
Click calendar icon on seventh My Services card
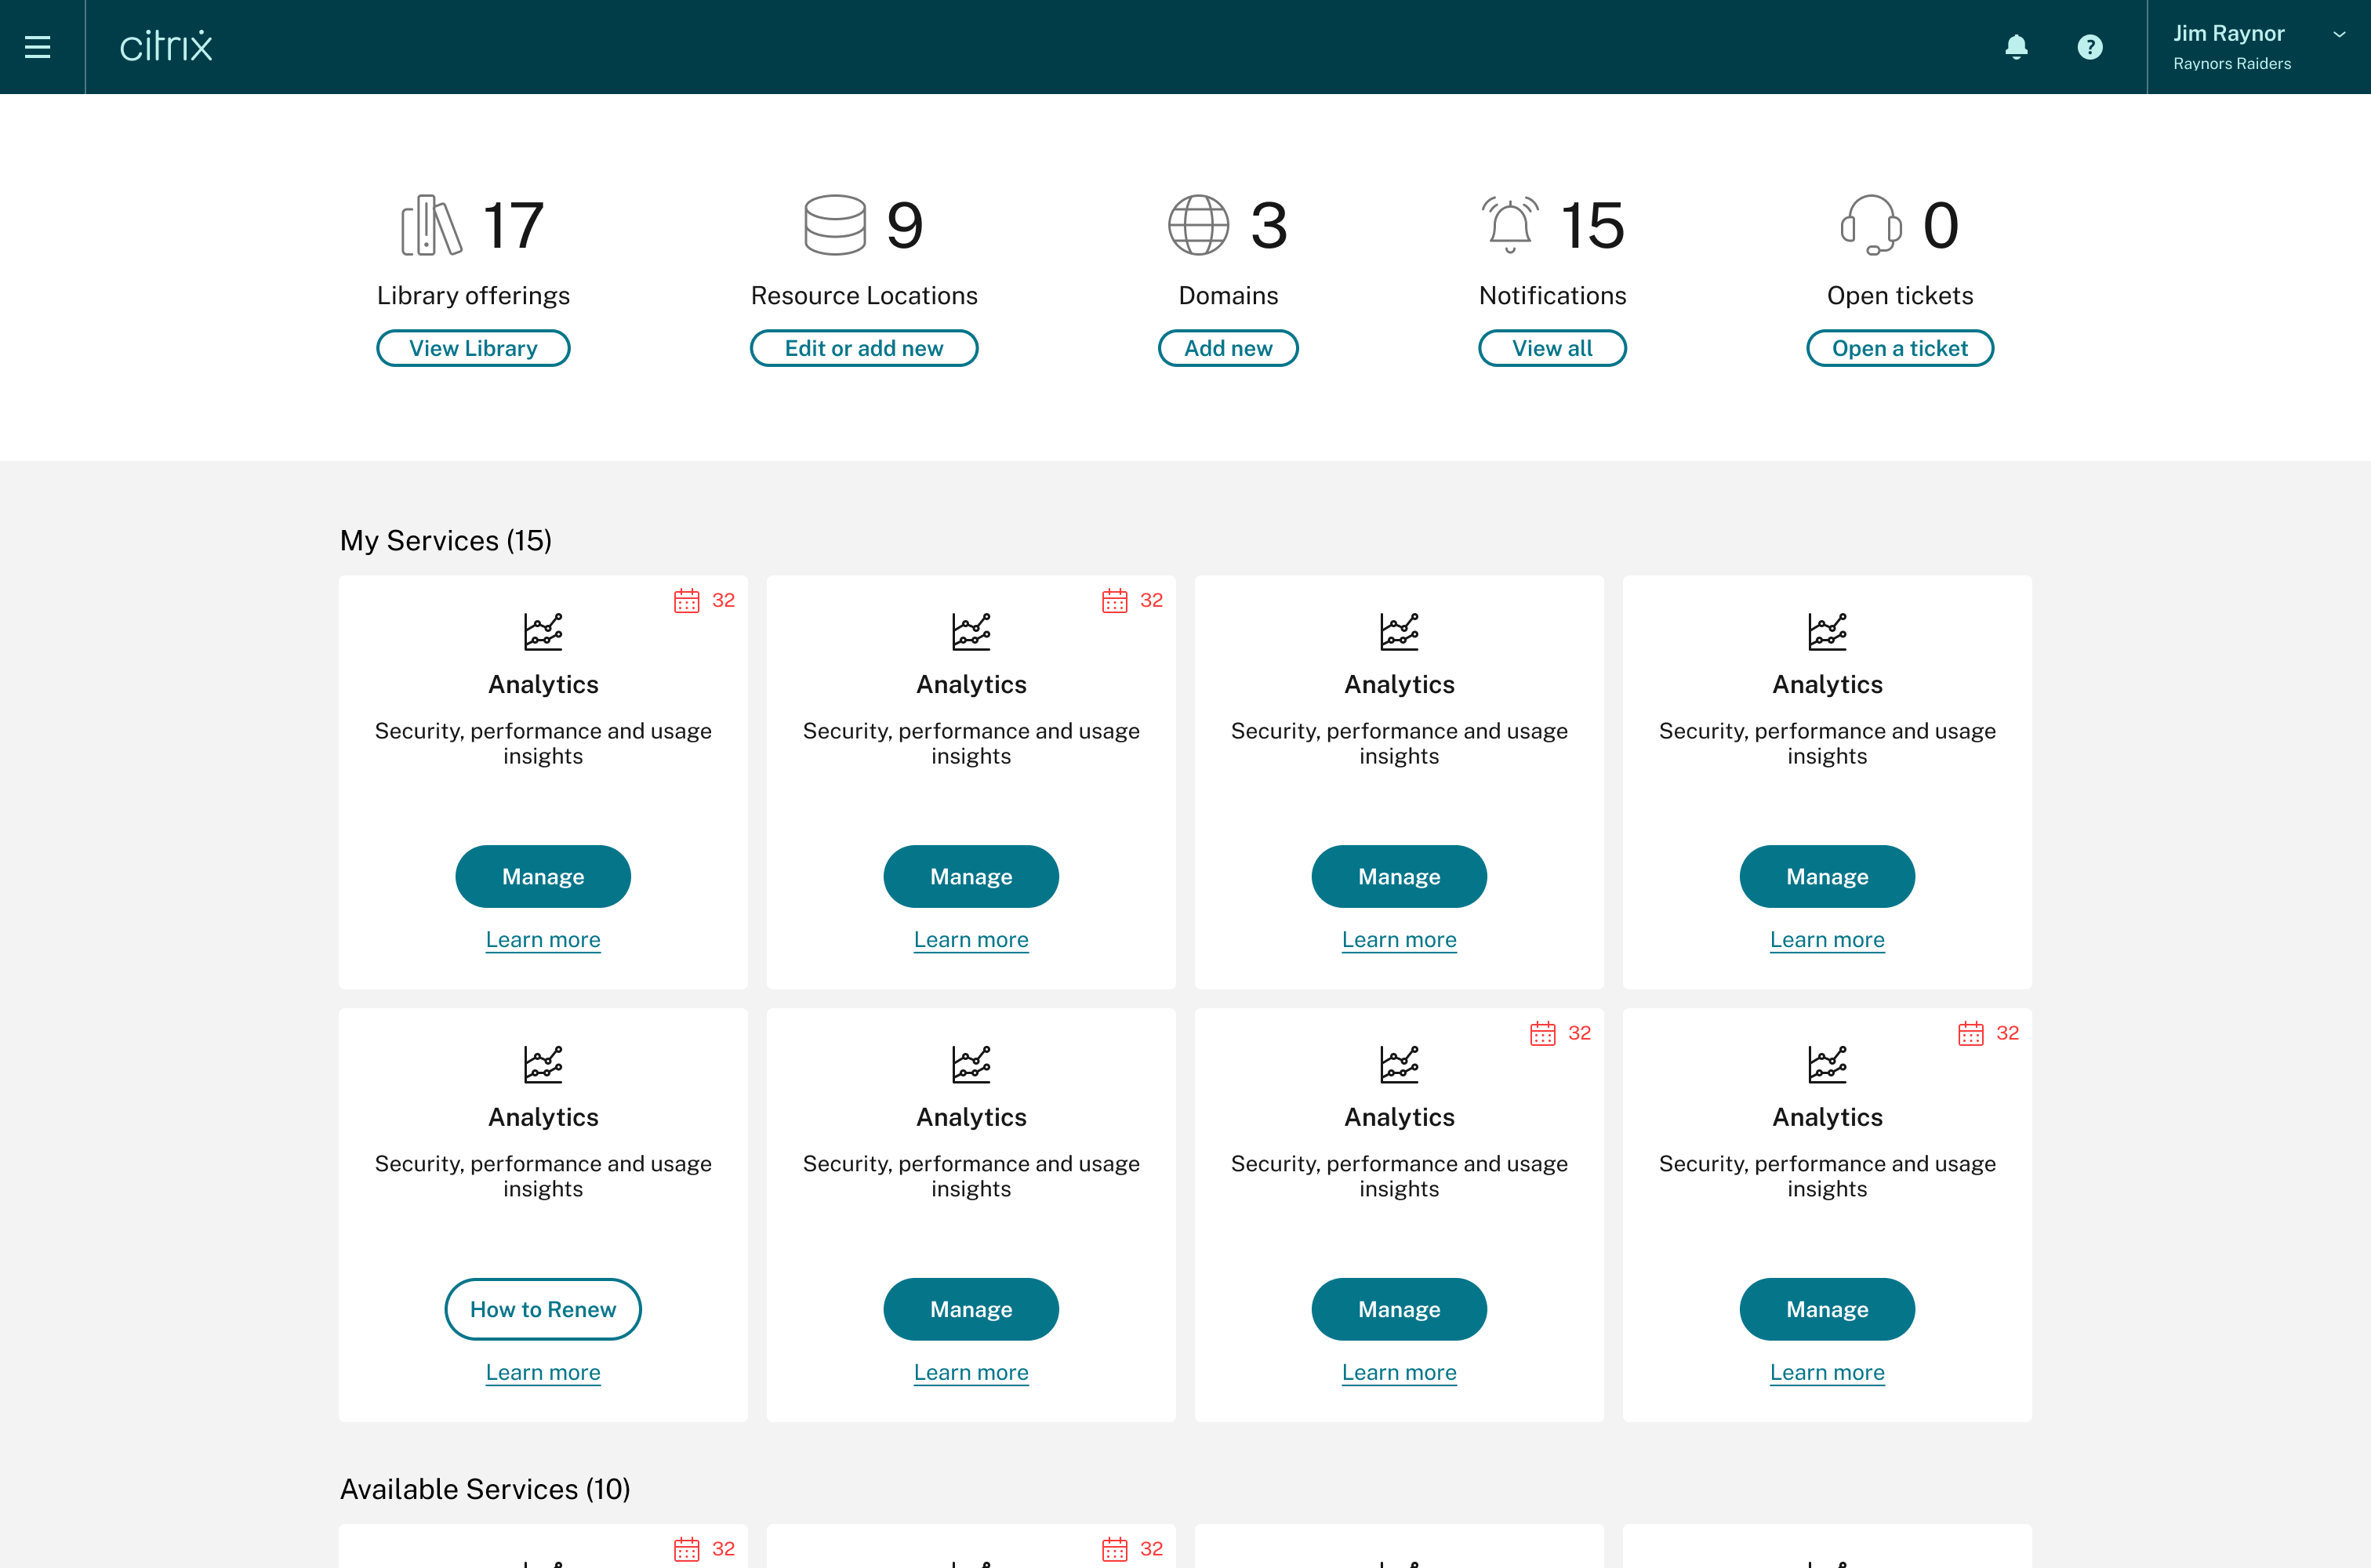pos(1543,1033)
